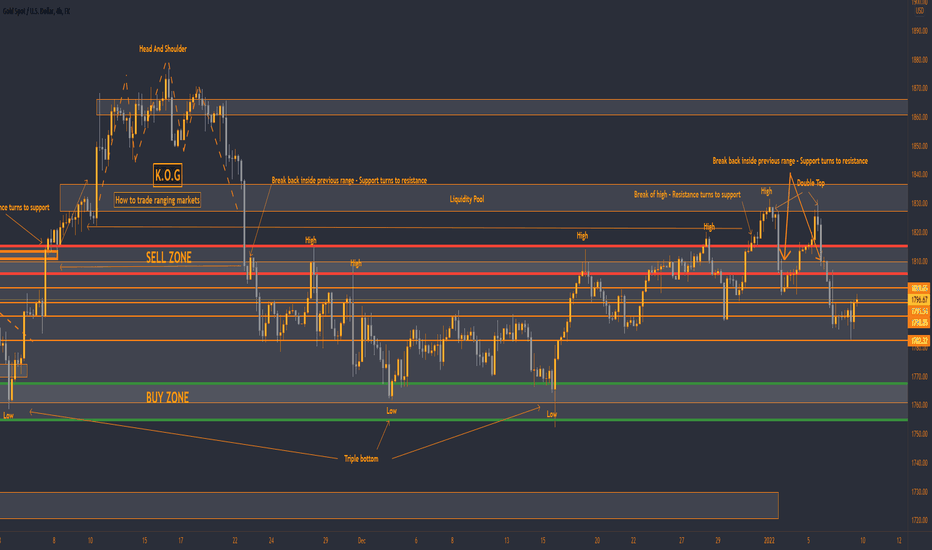
Task: Select the Triple bottom annotation
Action: click(361, 458)
